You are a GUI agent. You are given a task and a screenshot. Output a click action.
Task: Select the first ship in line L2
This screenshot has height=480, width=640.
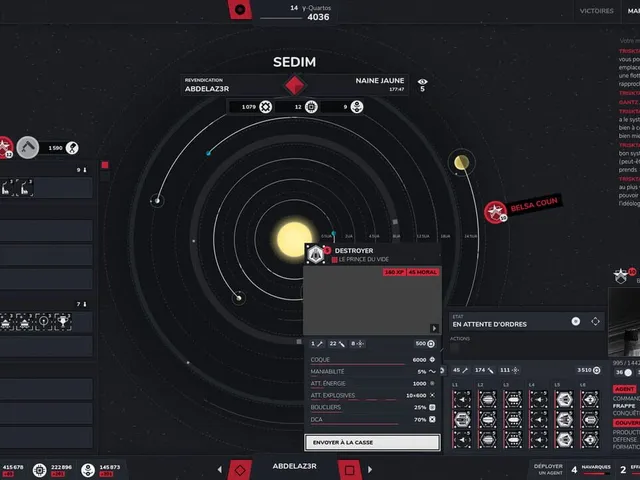click(x=487, y=399)
